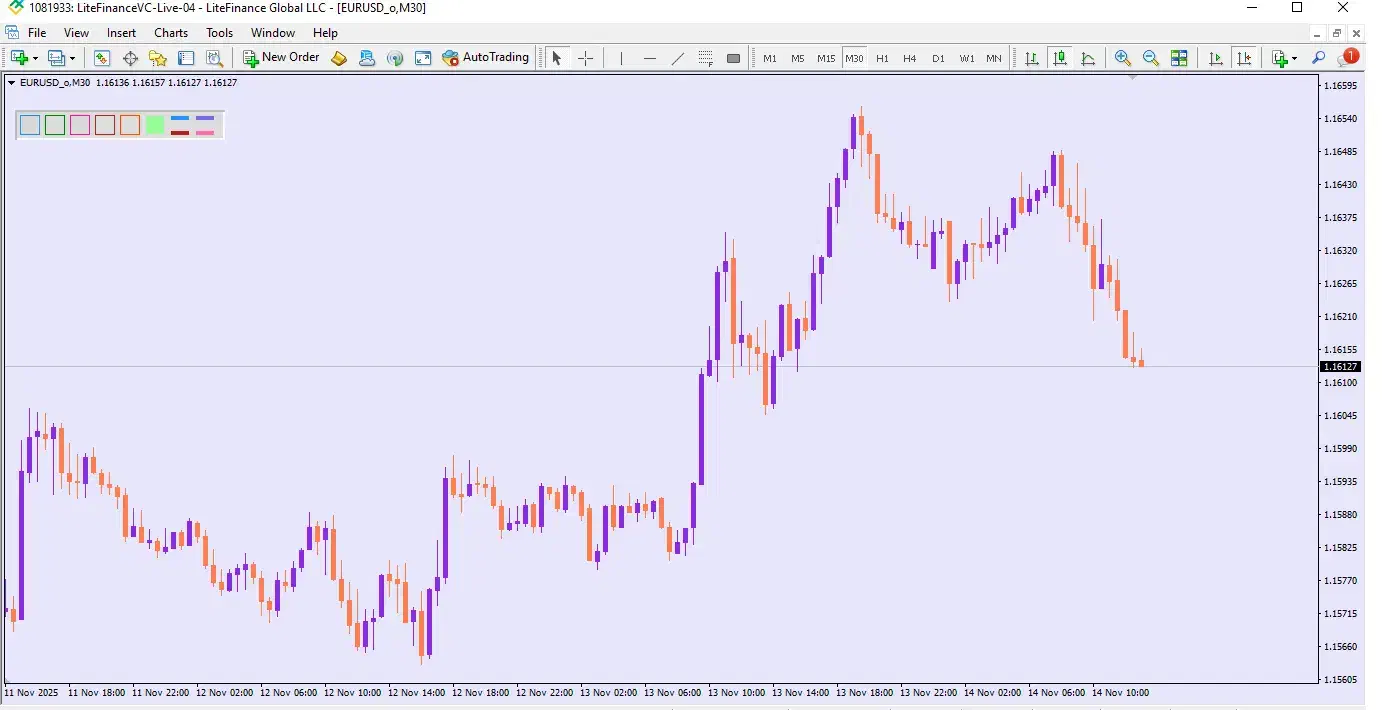
Task: Enable the chart shift toggle
Action: pyautogui.click(x=1243, y=58)
